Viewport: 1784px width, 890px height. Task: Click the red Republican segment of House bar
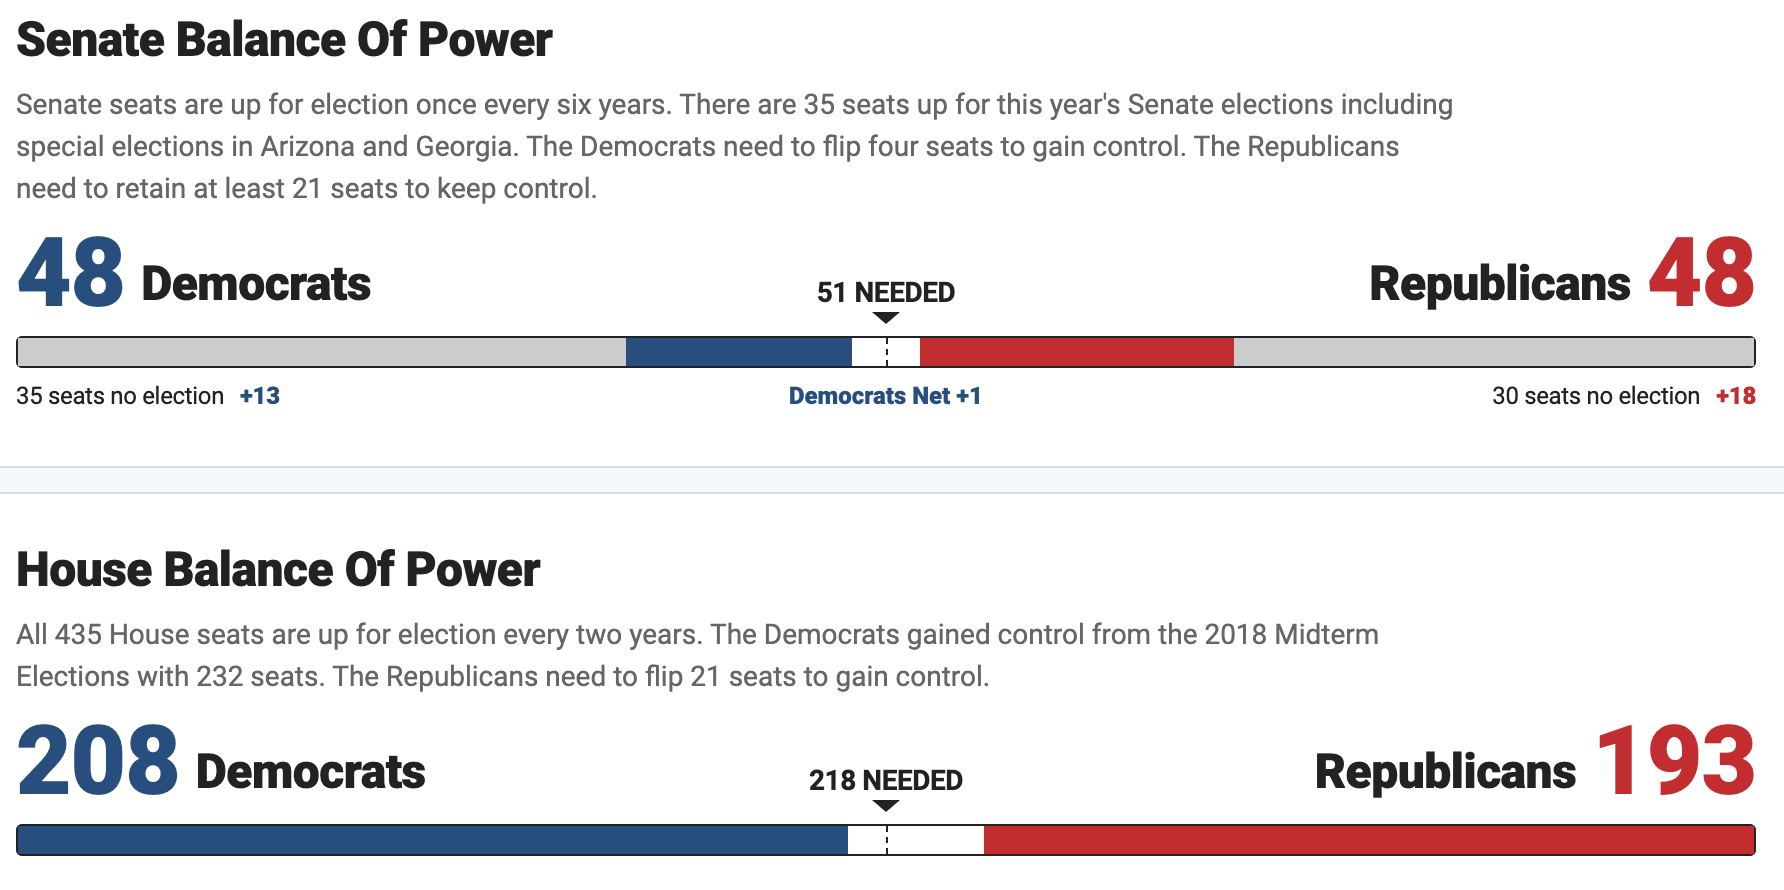pyautogui.click(x=1368, y=840)
